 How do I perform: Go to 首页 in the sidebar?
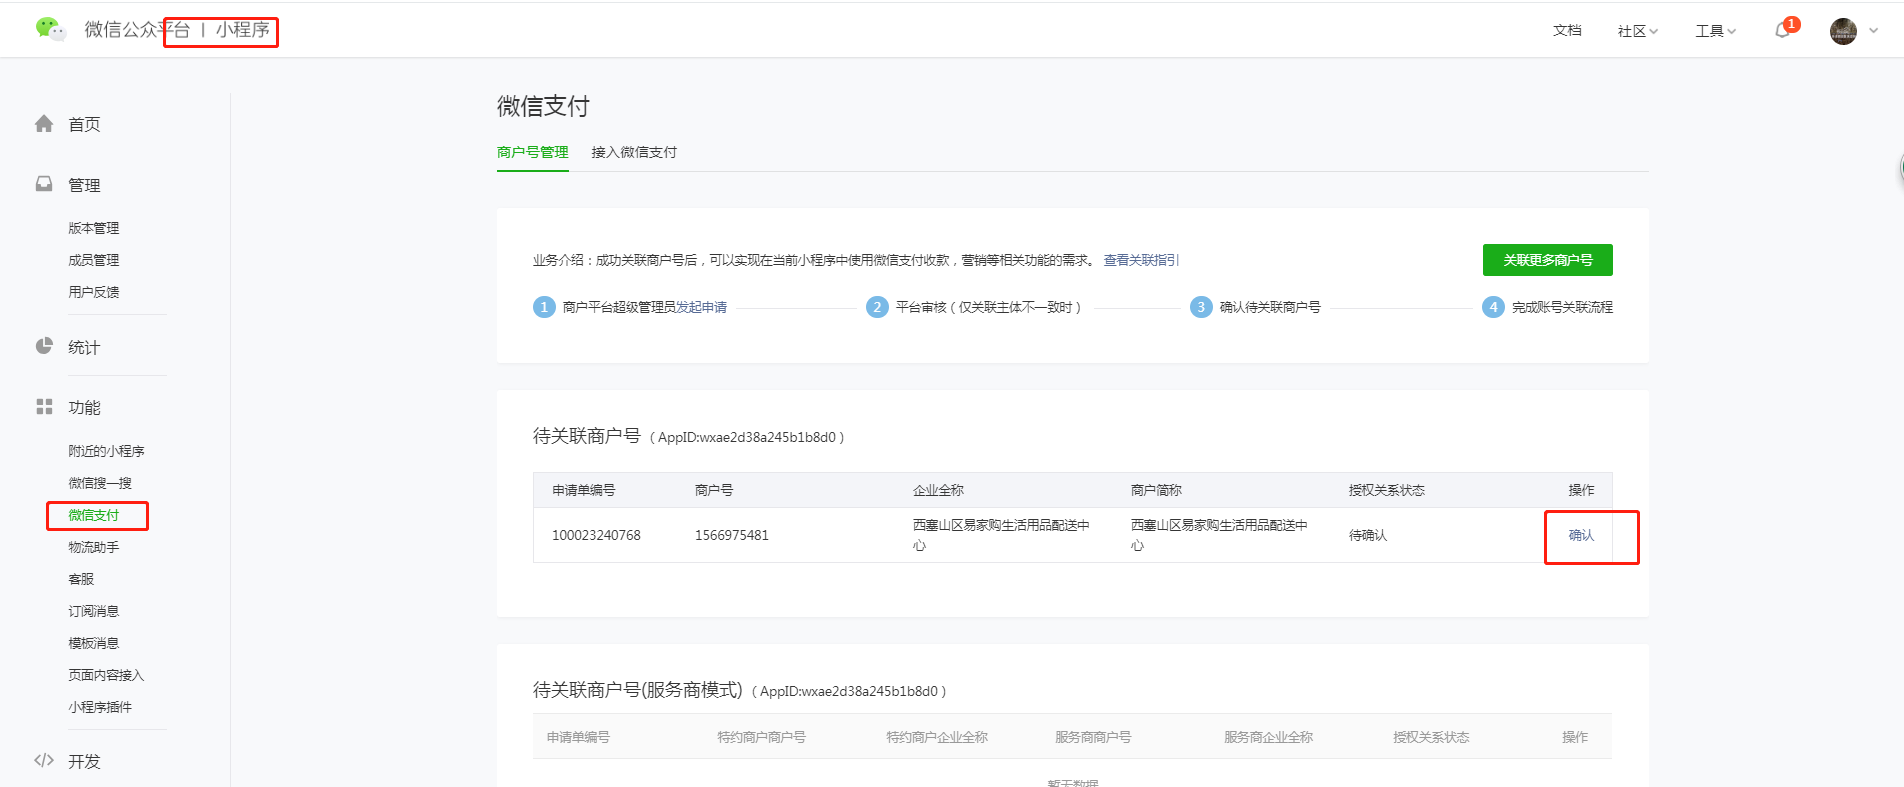84,124
